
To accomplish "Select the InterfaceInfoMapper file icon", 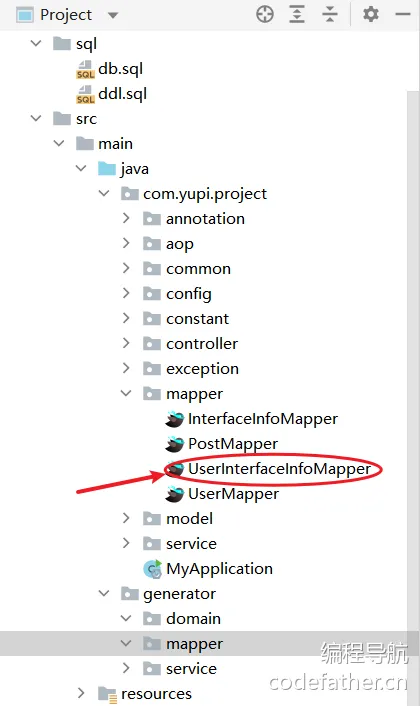I will [175, 419].
